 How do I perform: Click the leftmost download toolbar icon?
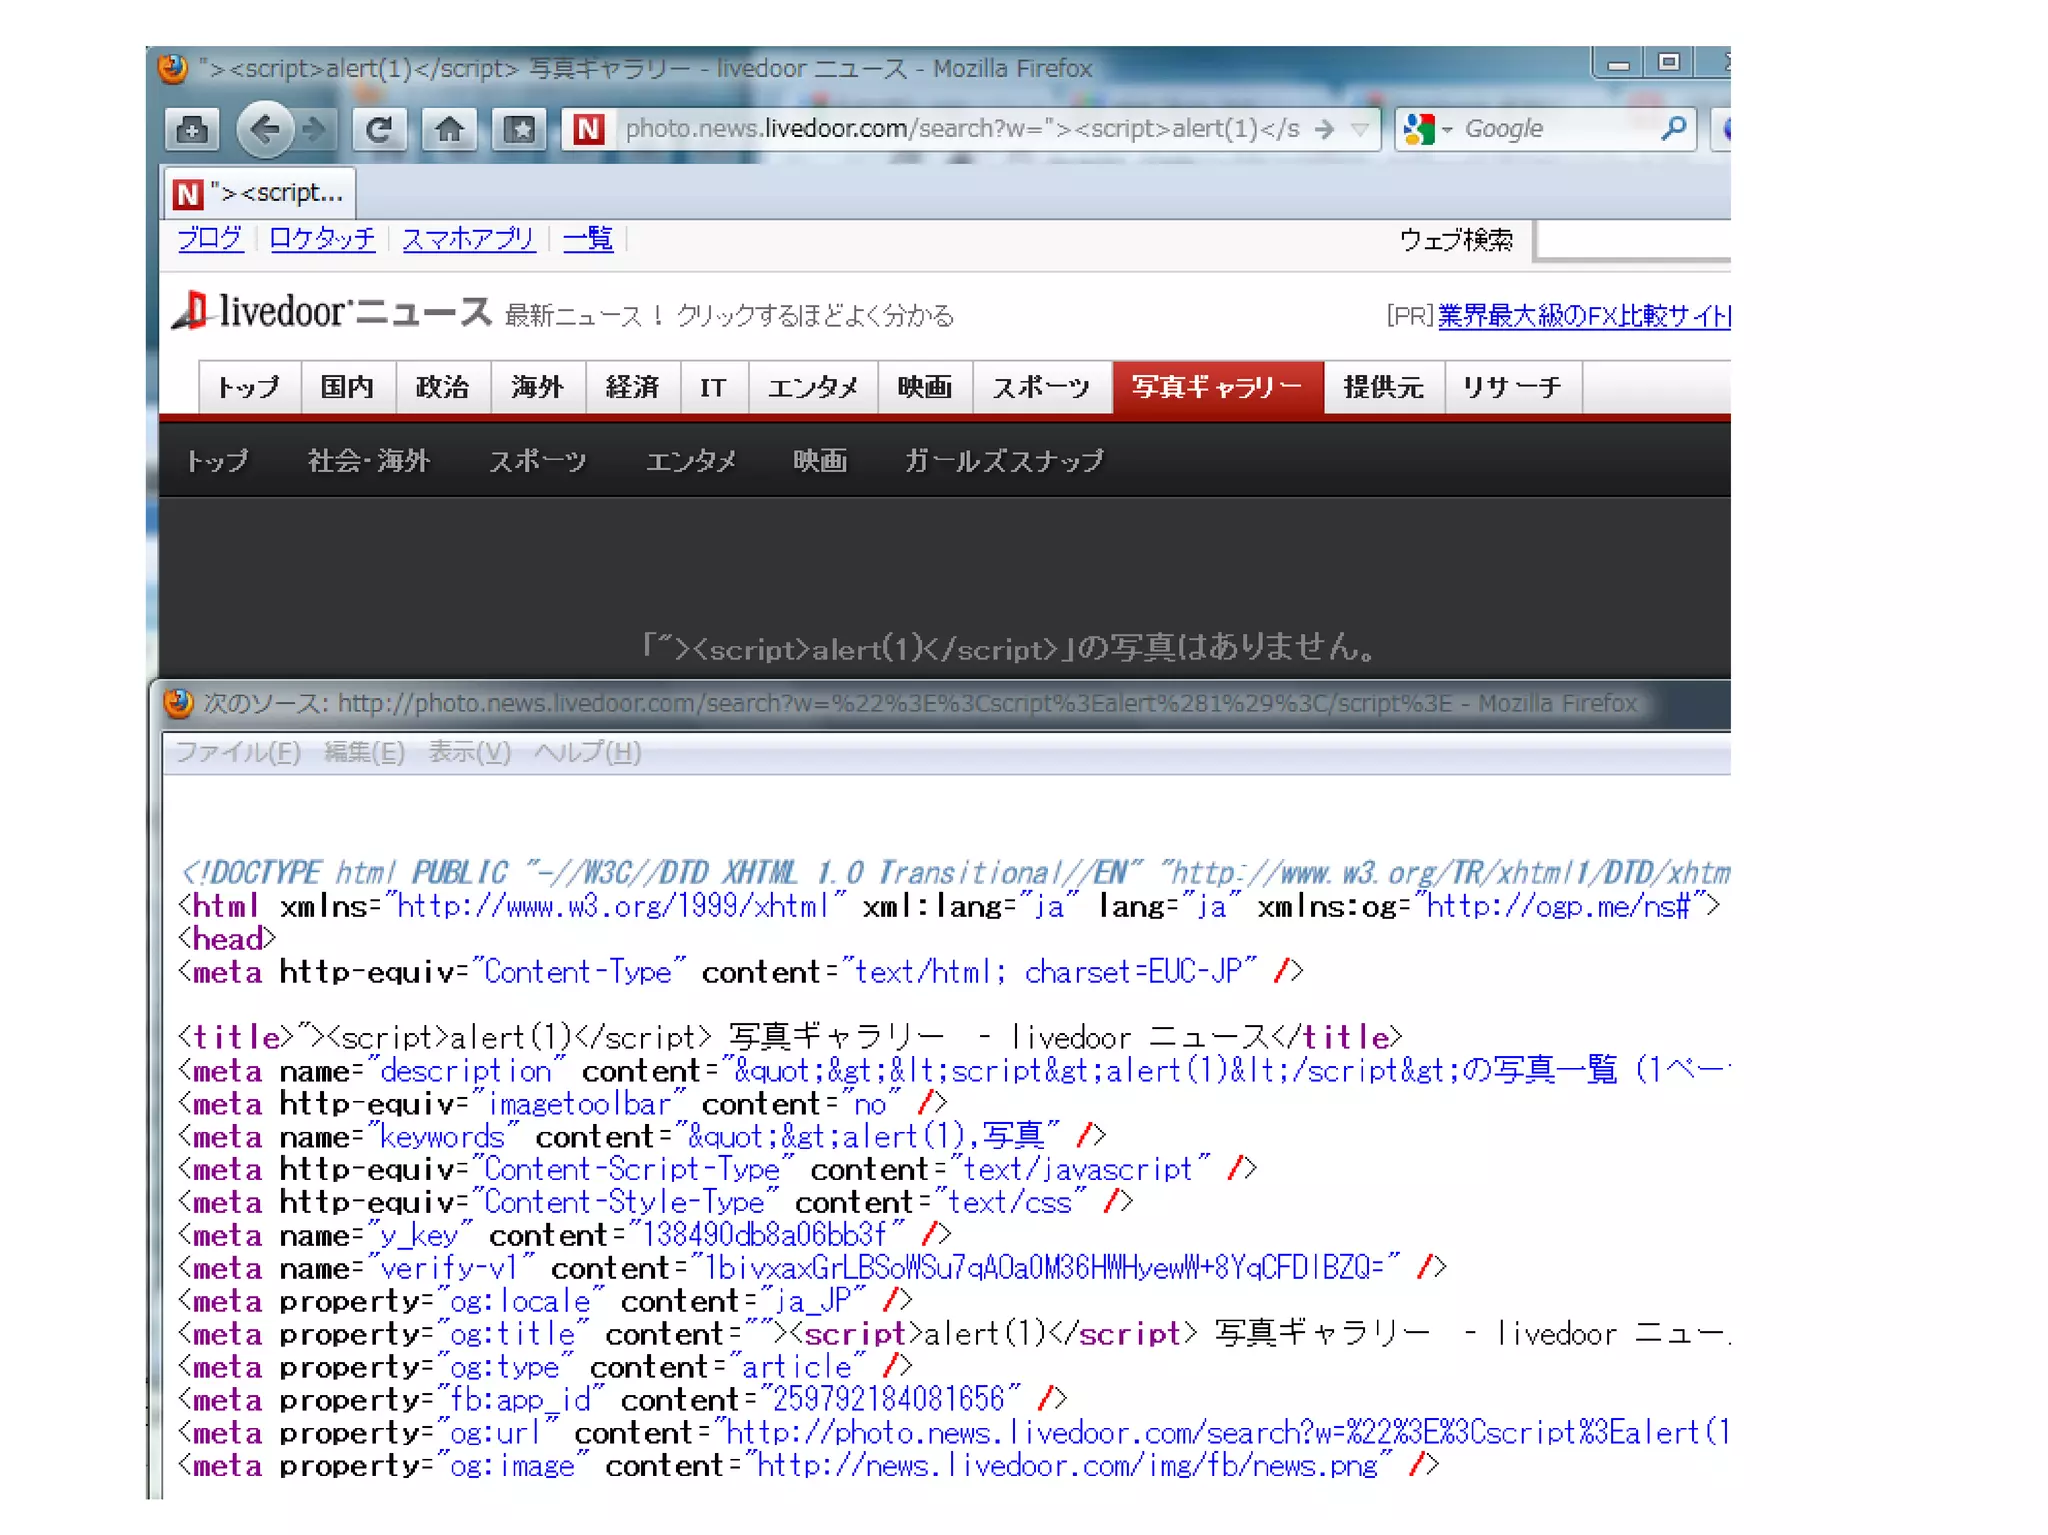pyautogui.click(x=192, y=129)
